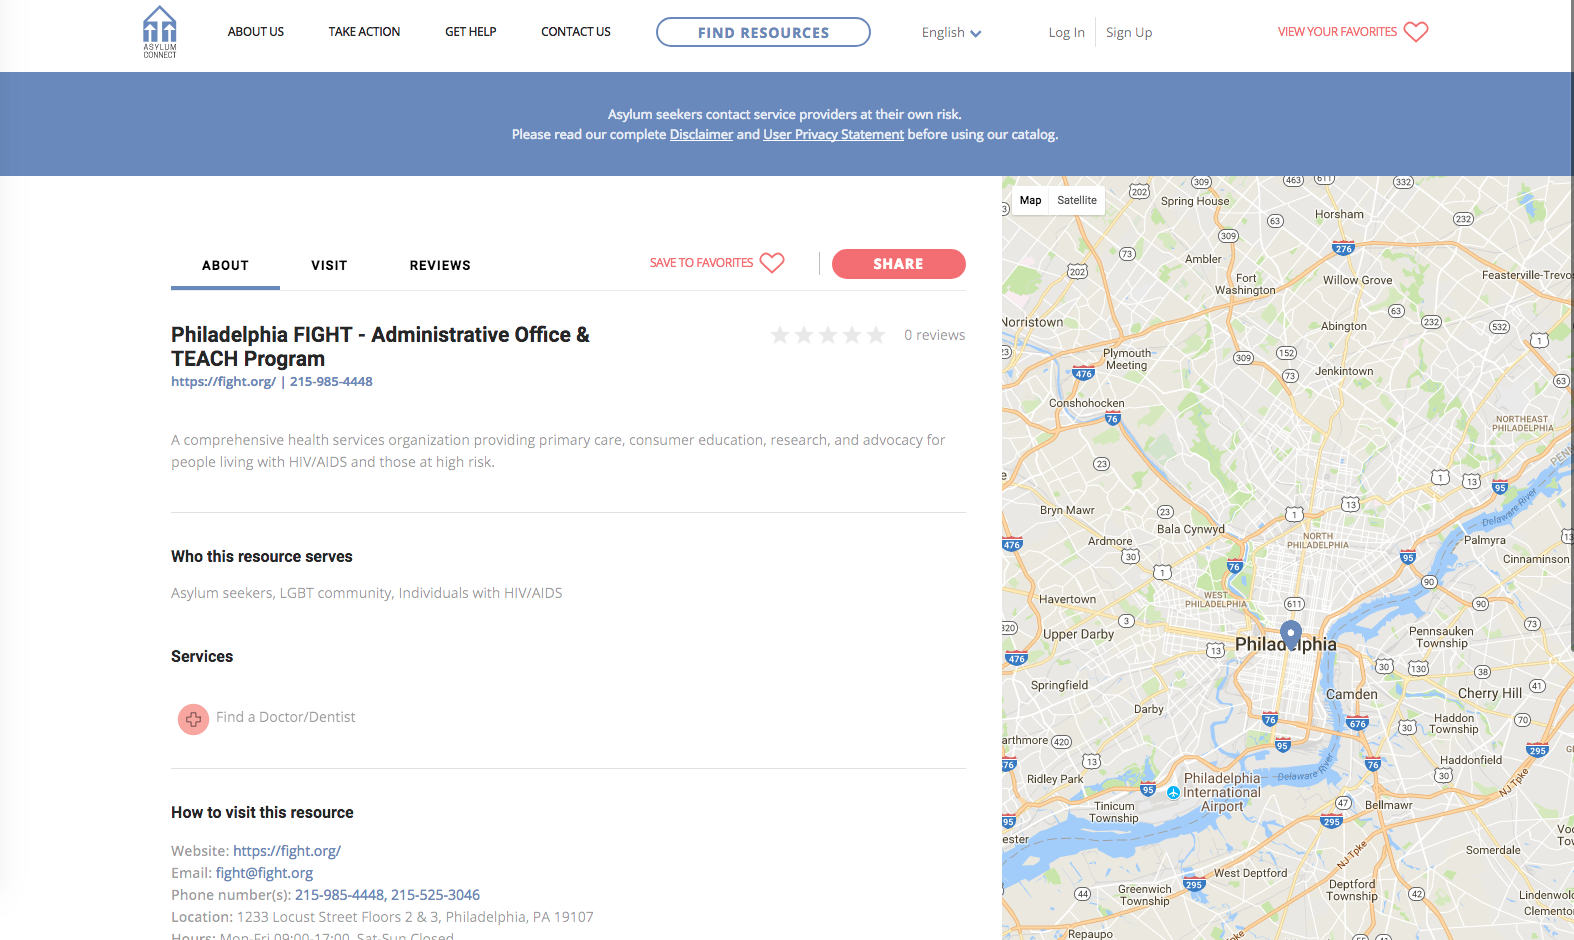The width and height of the screenshot is (1574, 940).
Task: Click the Jenkintown label on the map
Action: tap(1344, 371)
